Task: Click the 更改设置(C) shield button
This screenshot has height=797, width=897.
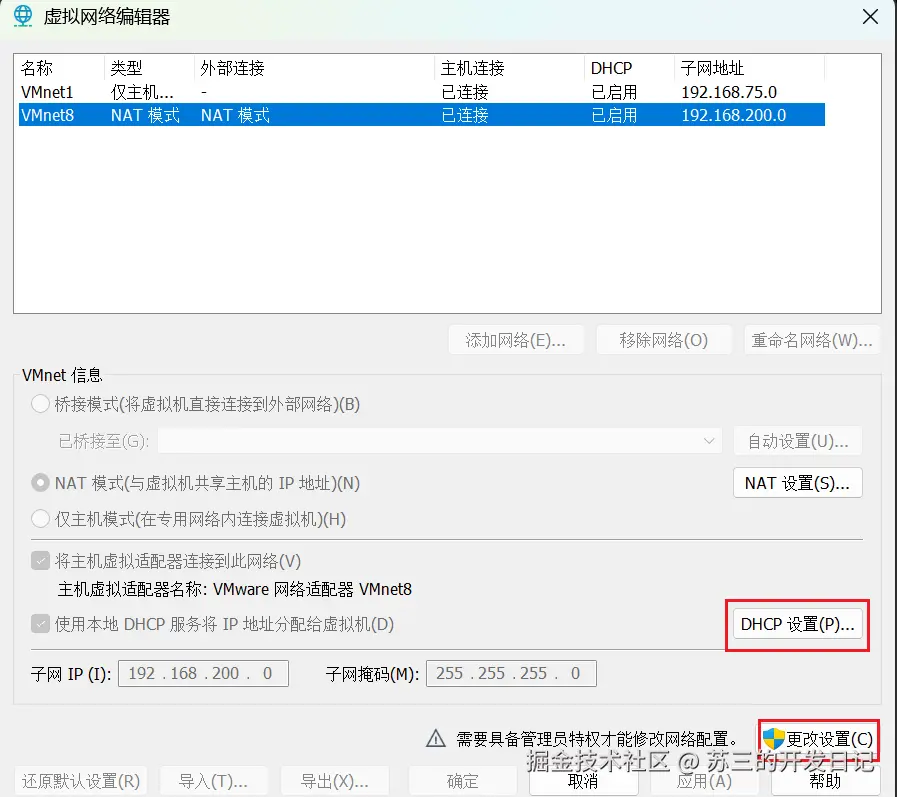Action: (819, 739)
